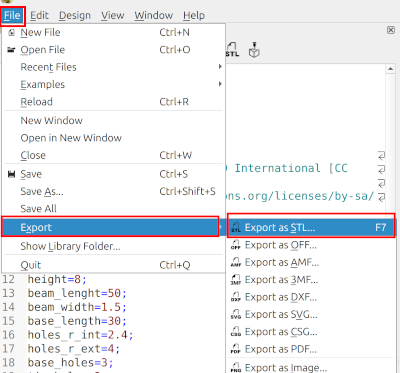Open the Window menu

[x=154, y=16]
